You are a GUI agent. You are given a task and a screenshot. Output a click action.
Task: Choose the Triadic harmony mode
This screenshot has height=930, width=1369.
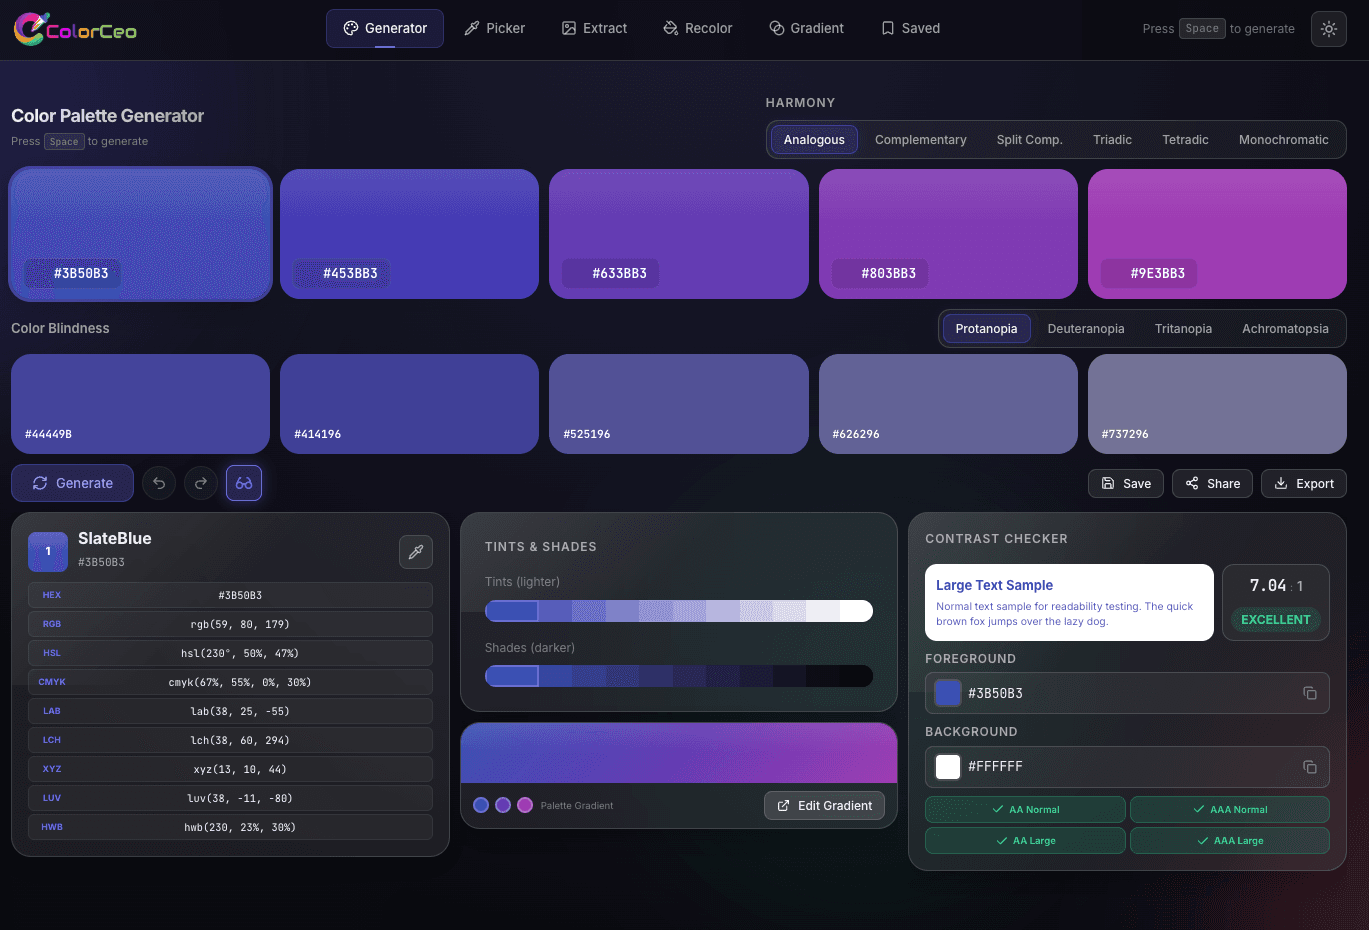(1112, 139)
